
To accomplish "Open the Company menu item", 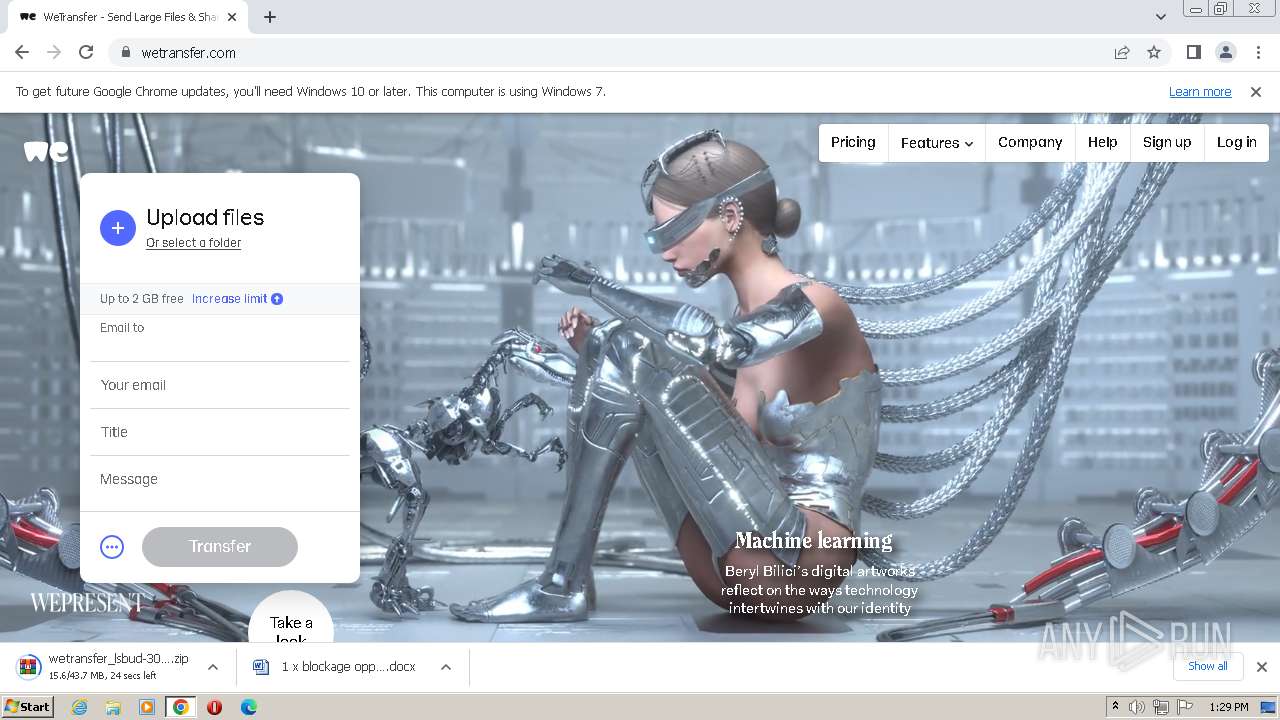I will (1030, 142).
